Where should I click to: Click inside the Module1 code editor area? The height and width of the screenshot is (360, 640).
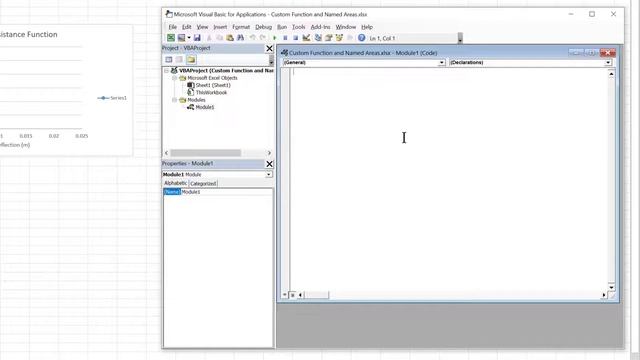point(449,180)
